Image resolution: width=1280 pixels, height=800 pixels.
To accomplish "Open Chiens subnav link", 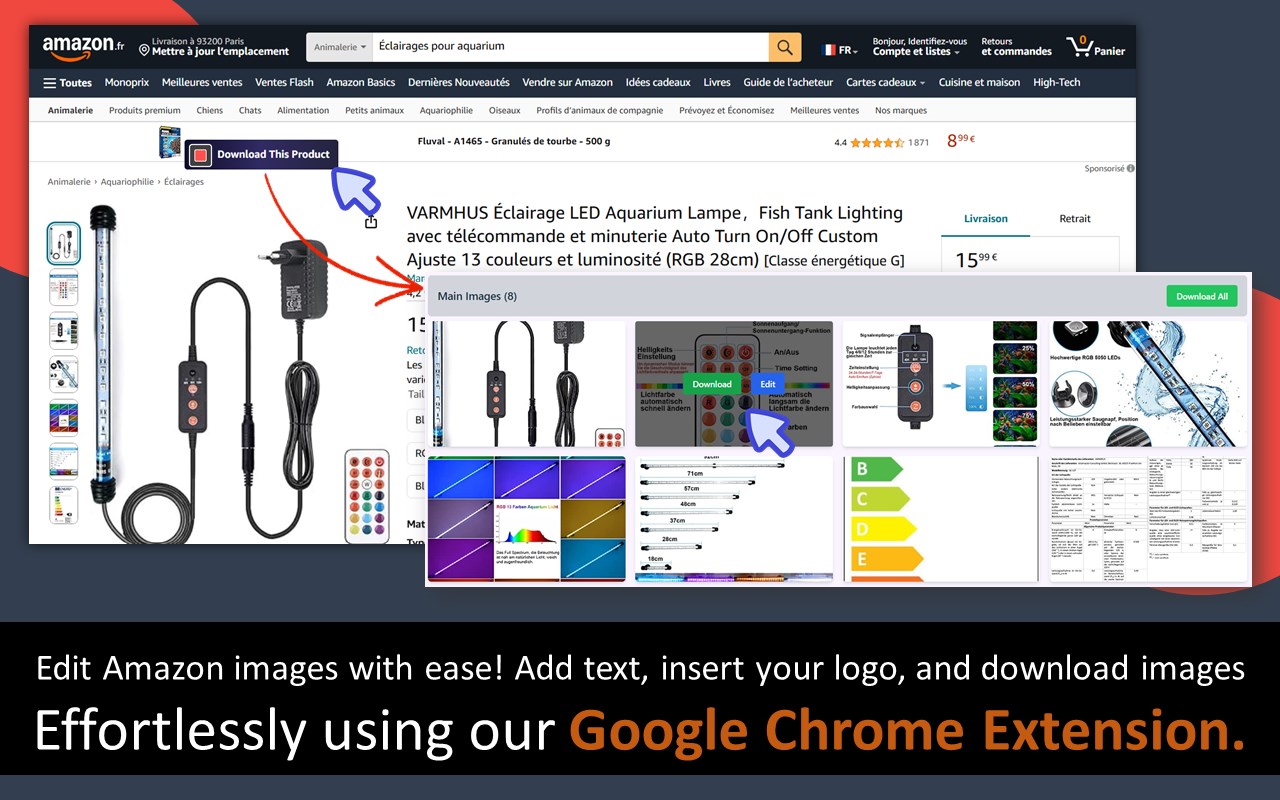I will [x=210, y=111].
